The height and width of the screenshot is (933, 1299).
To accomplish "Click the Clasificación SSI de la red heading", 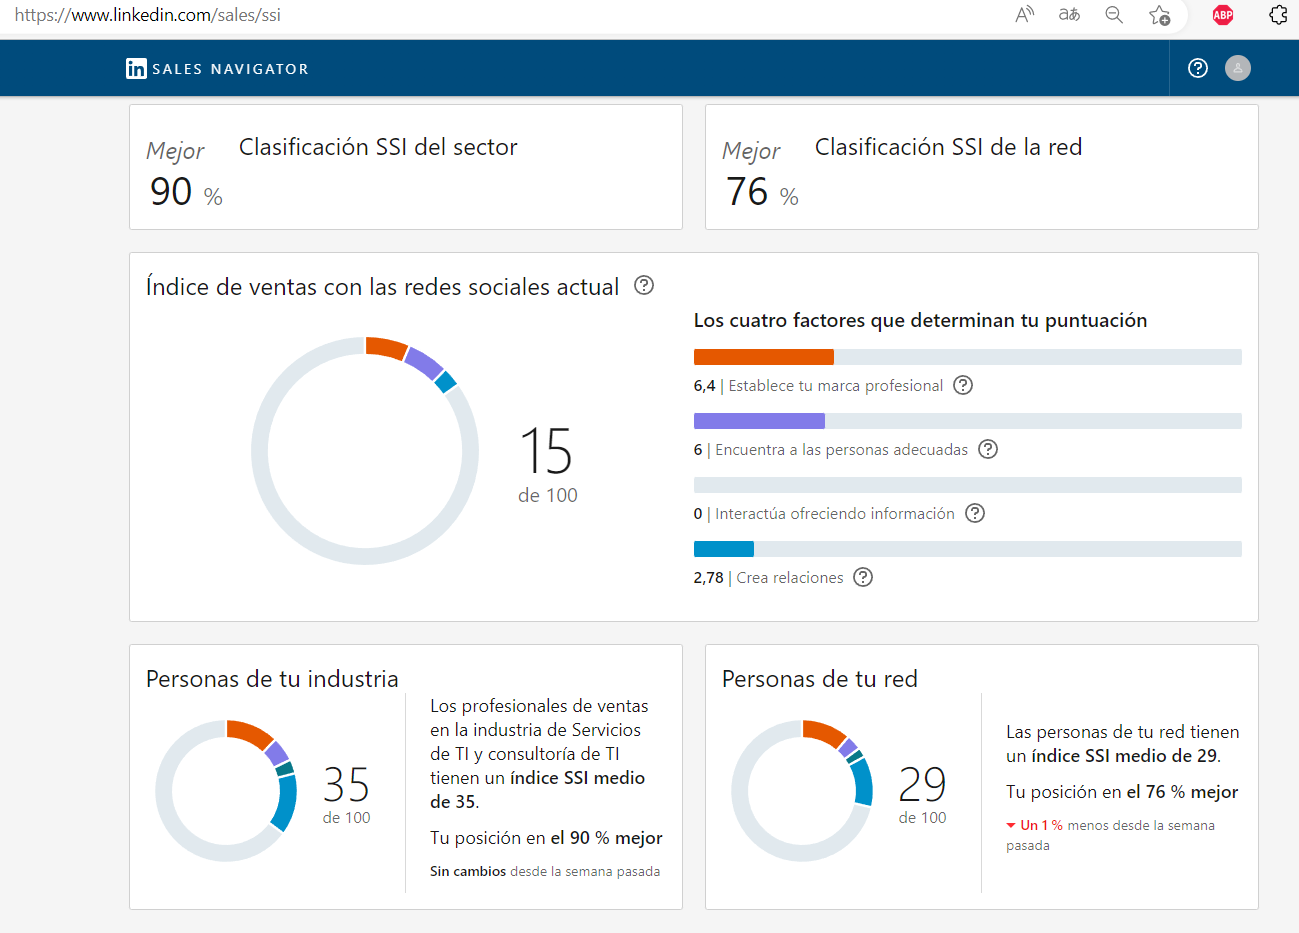I will pos(948,147).
